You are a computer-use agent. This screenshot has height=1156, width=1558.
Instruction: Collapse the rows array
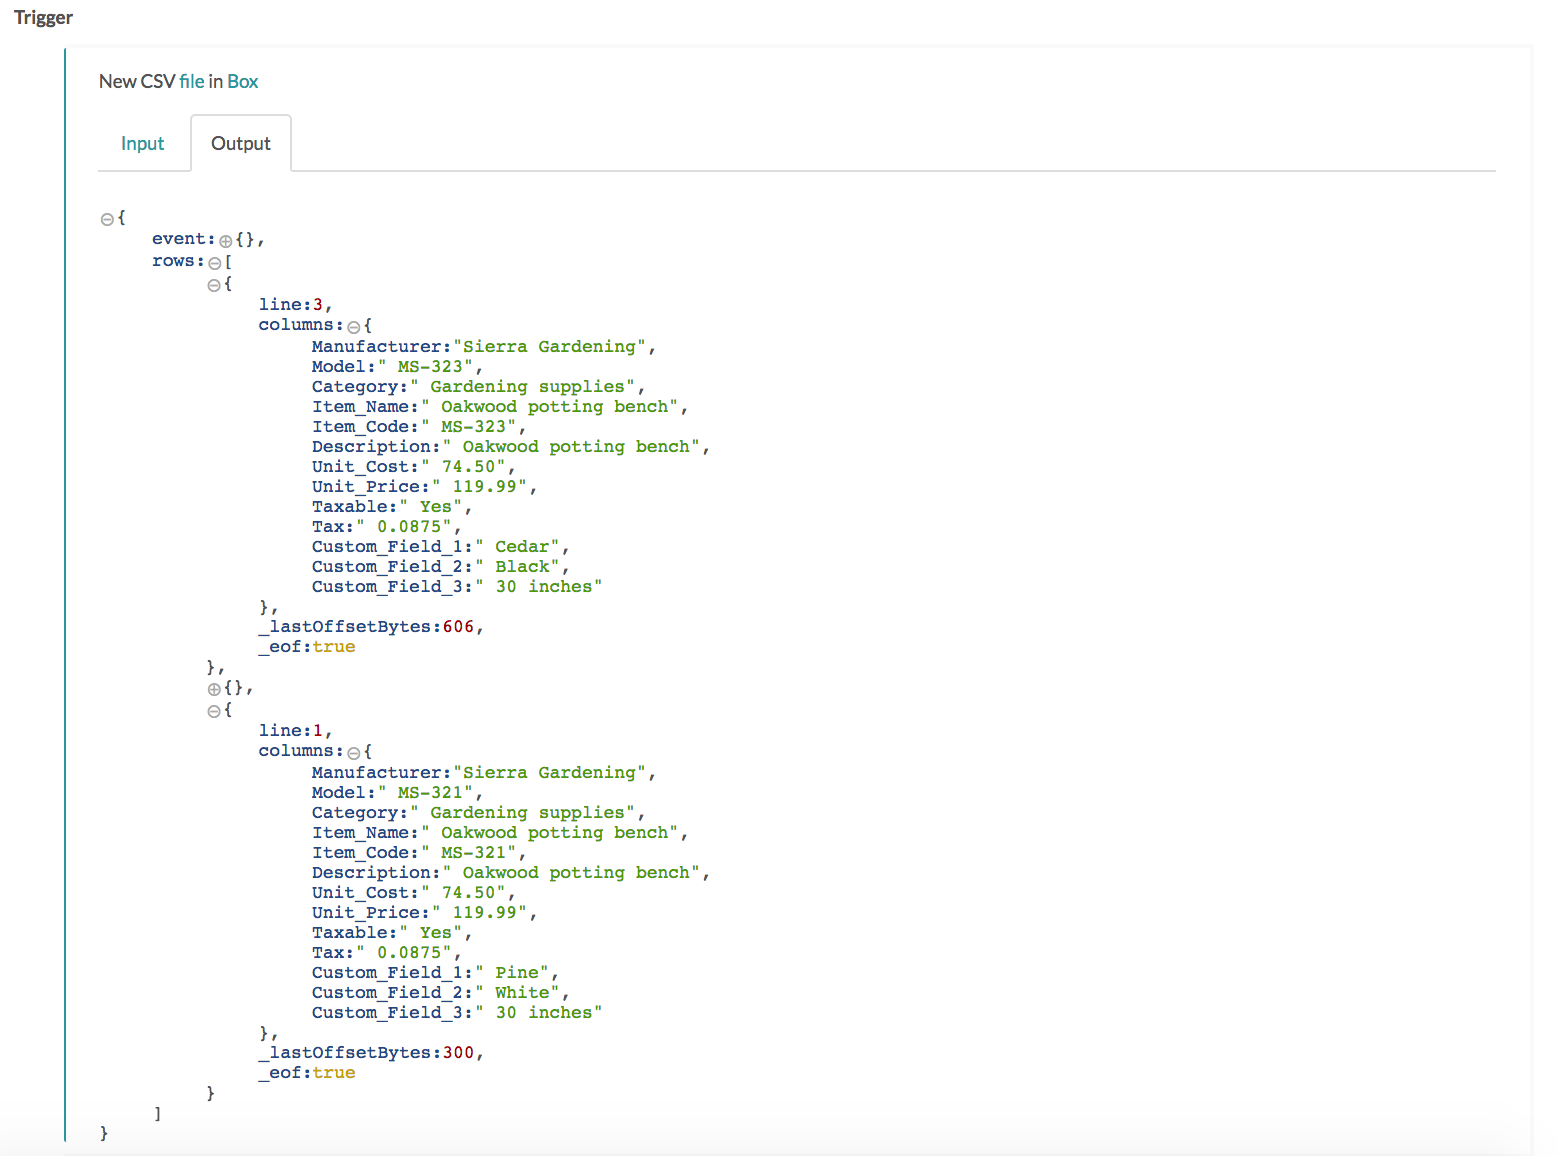coord(215,261)
